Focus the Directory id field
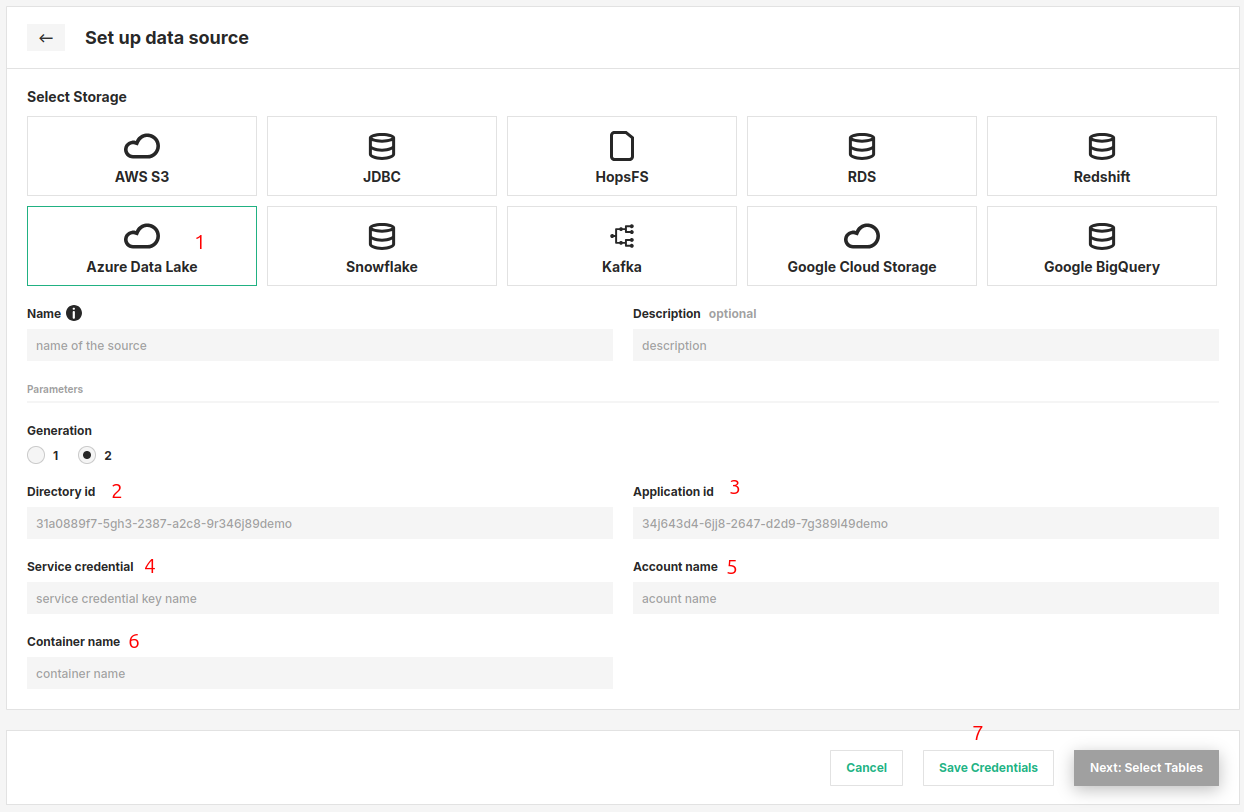 pyautogui.click(x=320, y=523)
